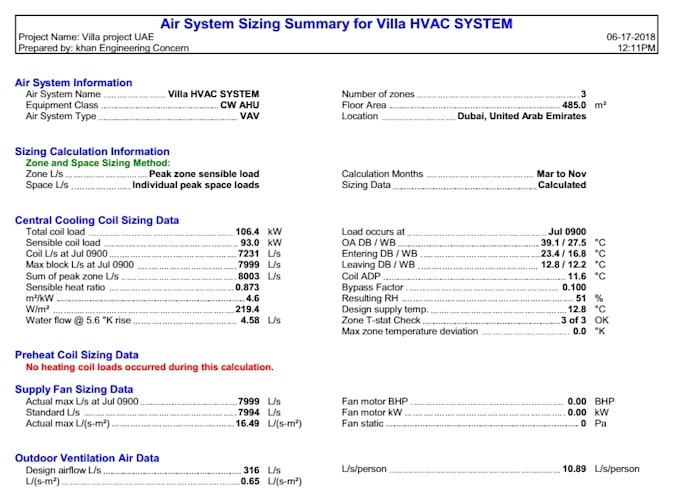Image resolution: width=680 pixels, height=502 pixels.
Task: Select Standard L/s value '7994'
Action: 248,412
